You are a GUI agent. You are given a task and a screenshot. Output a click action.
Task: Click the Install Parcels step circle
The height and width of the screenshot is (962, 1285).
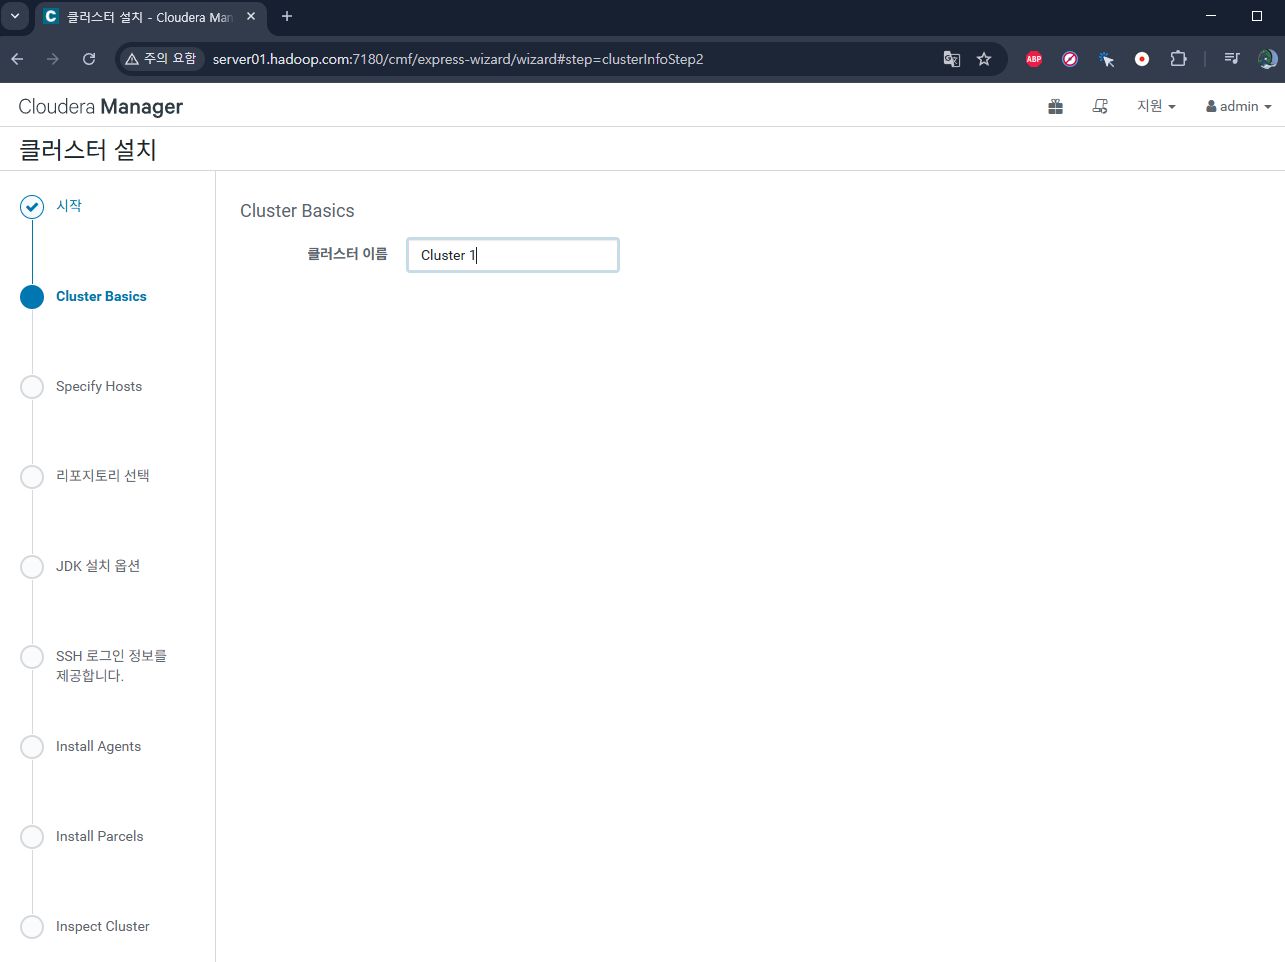pos(32,837)
